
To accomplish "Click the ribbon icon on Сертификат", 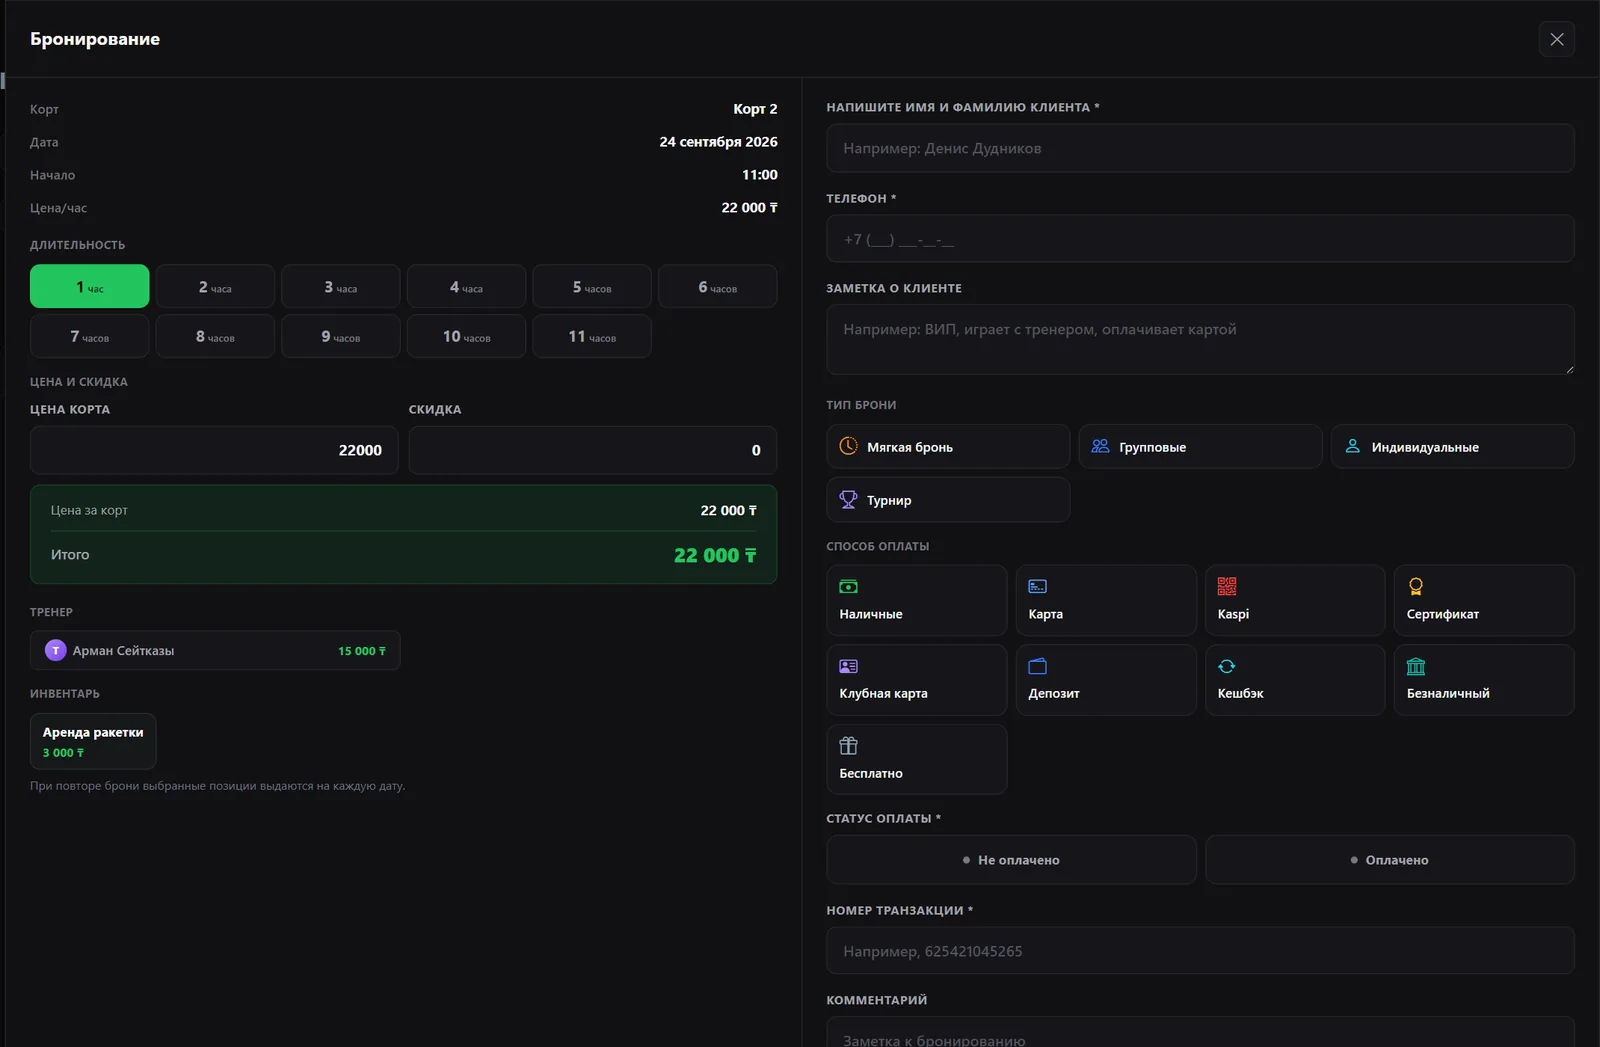I will [x=1416, y=586].
